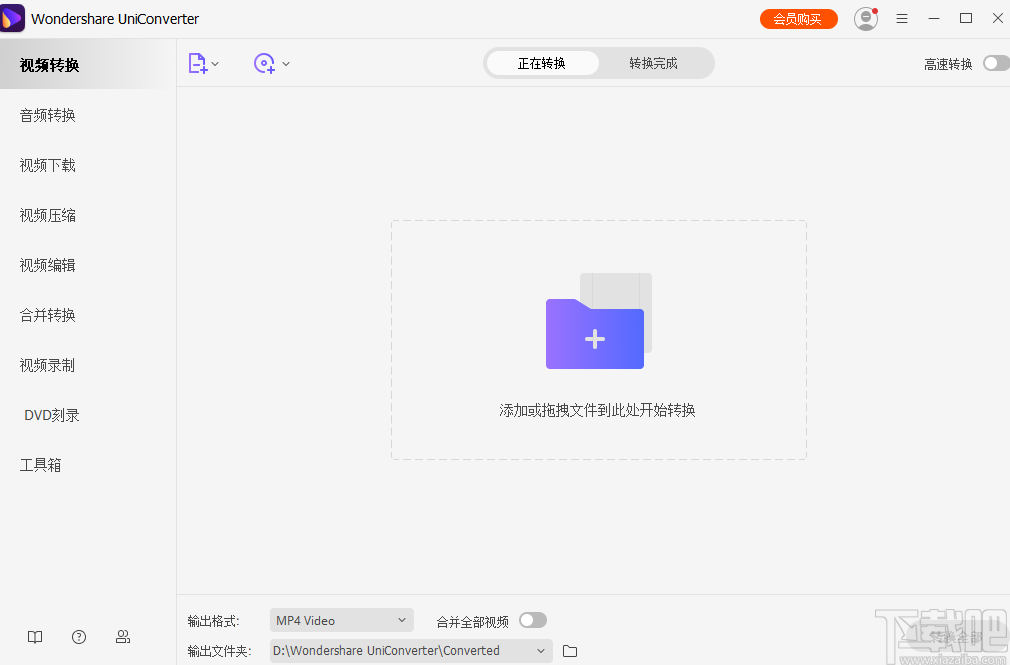
Task: Enable 高速转换 high-speed conversion toggle
Action: pos(995,62)
